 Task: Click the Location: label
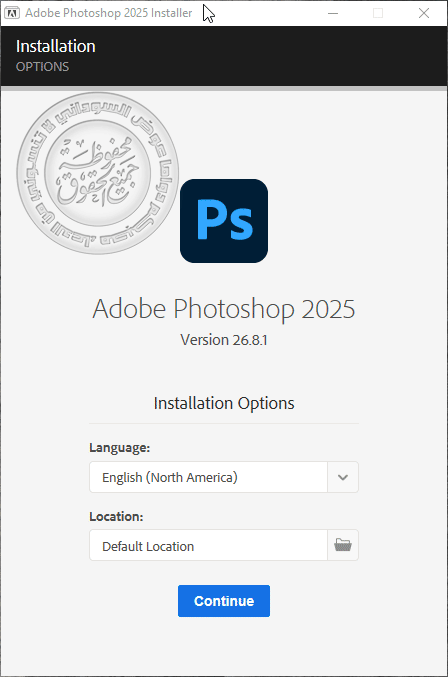coord(116,516)
